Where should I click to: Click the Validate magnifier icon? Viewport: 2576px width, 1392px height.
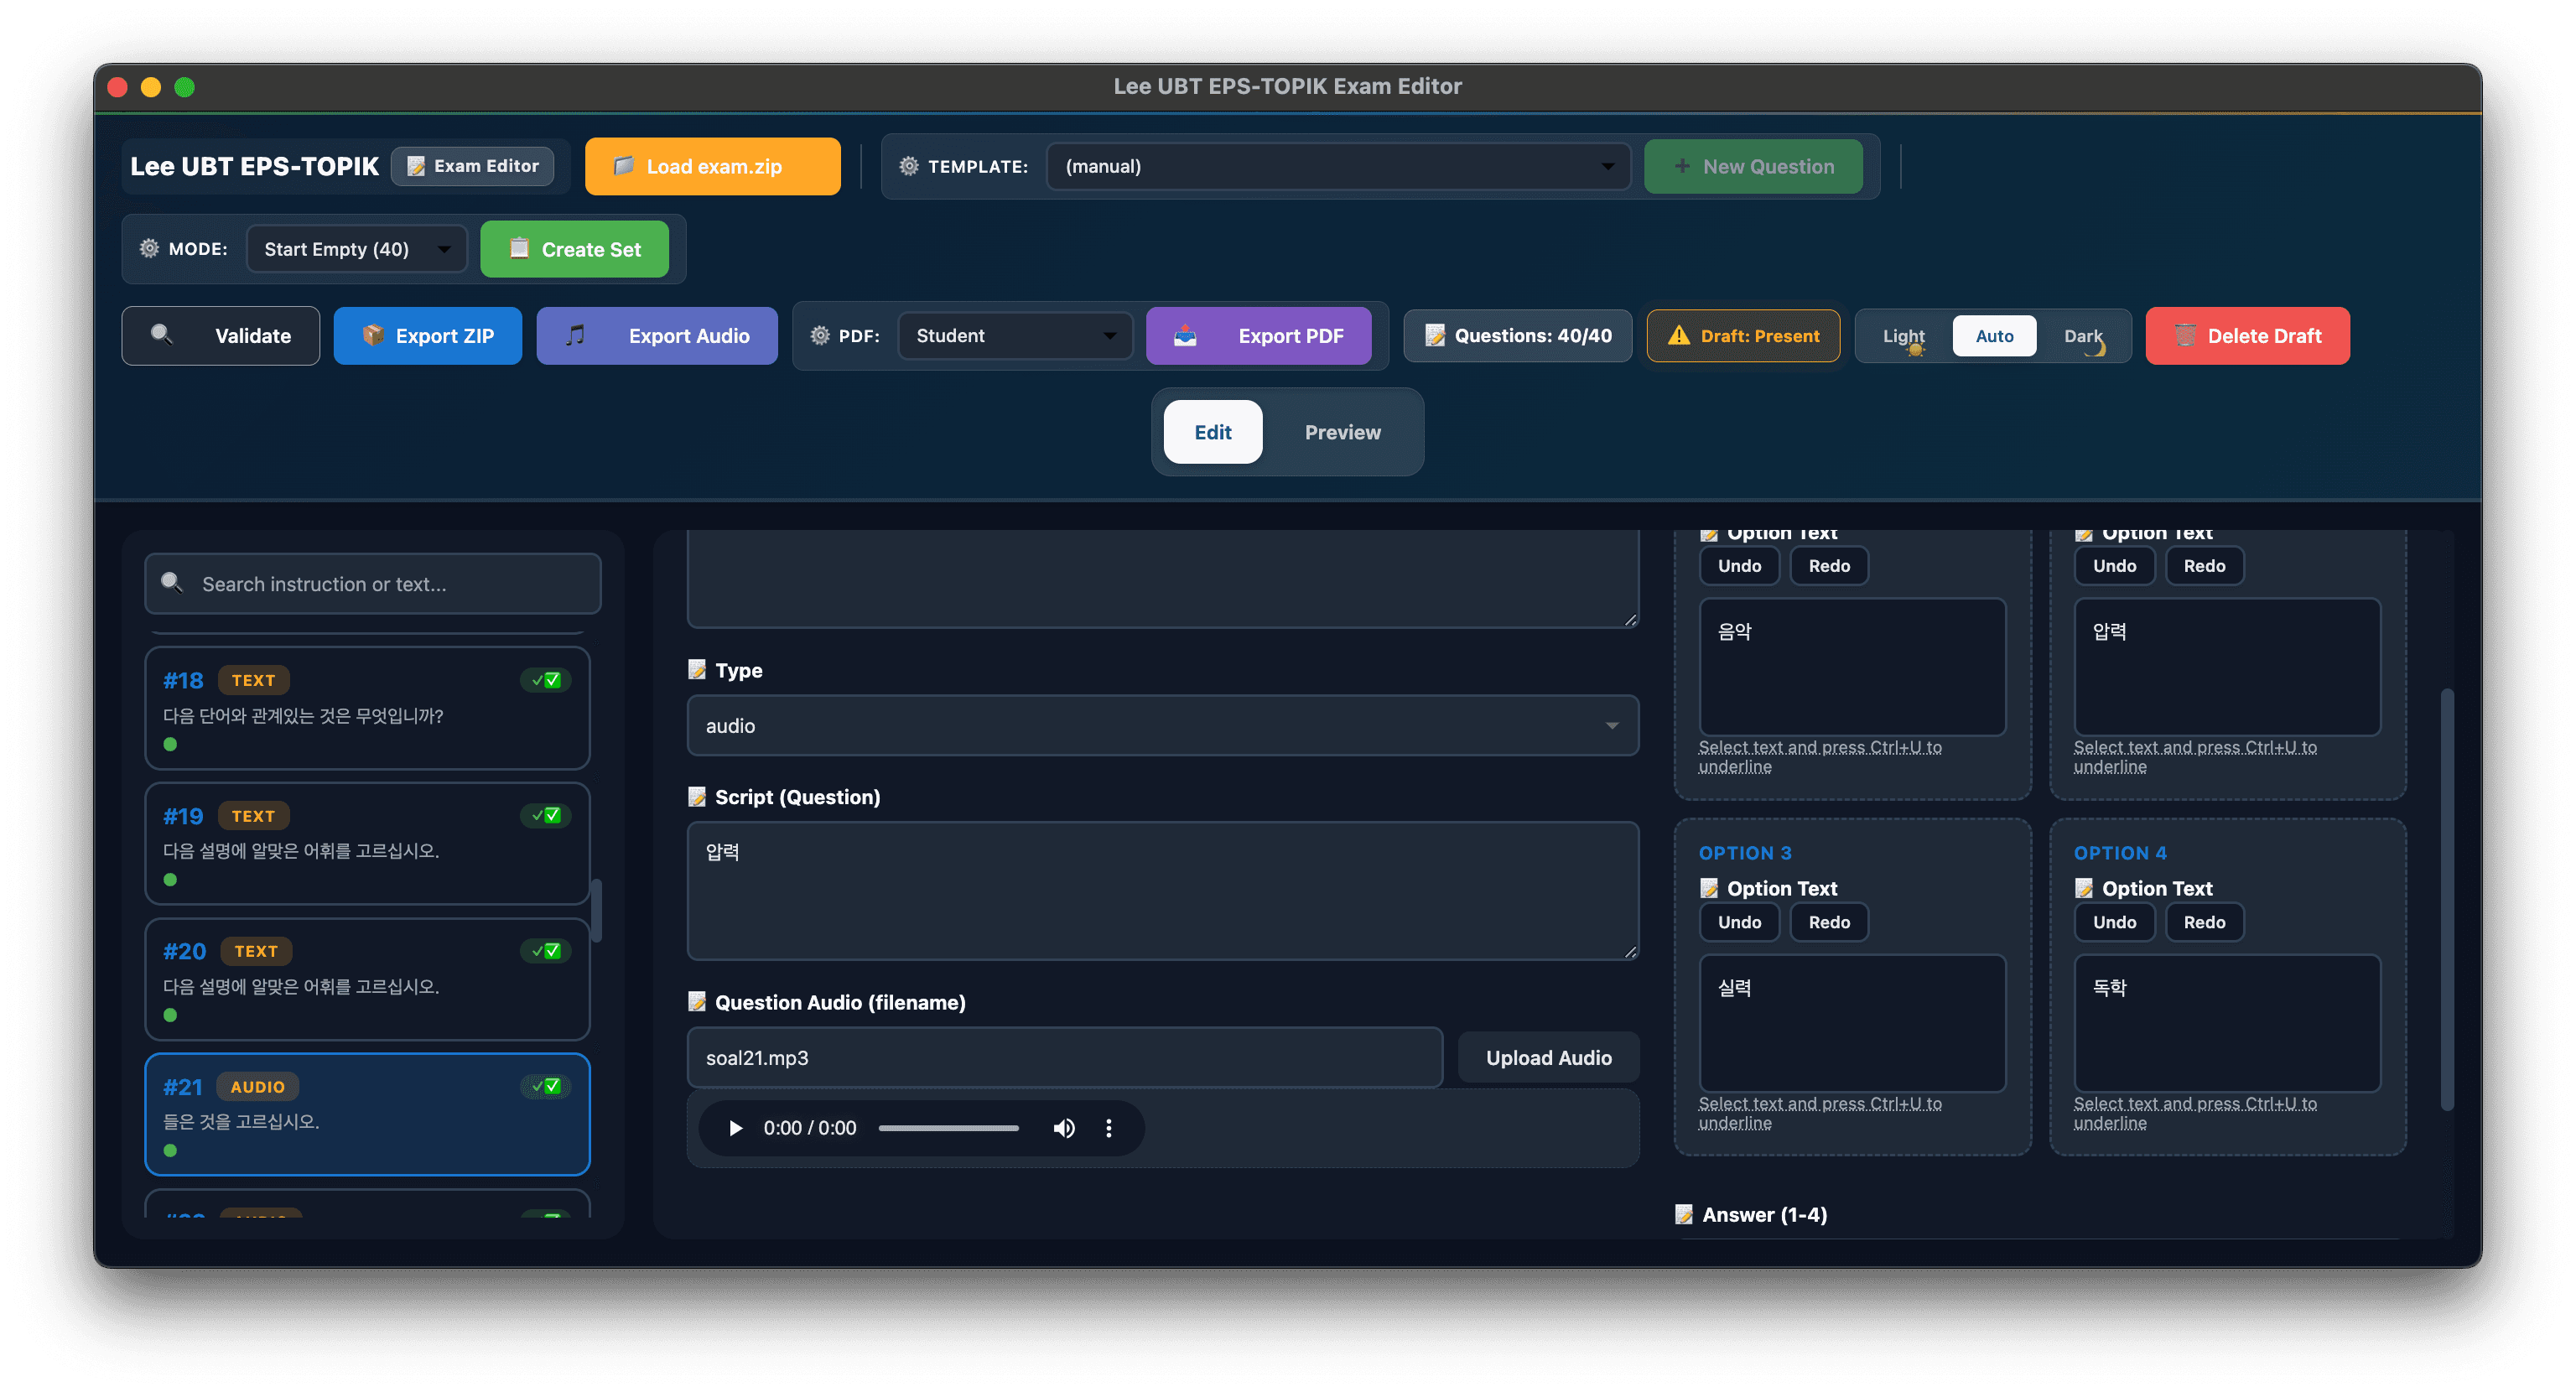tap(162, 335)
